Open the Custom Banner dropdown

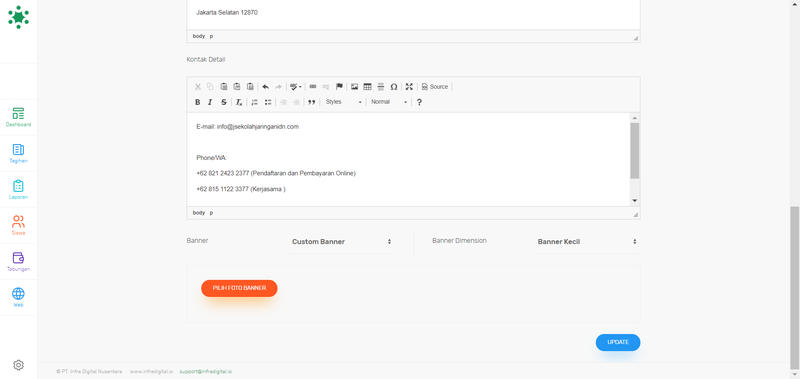(341, 242)
